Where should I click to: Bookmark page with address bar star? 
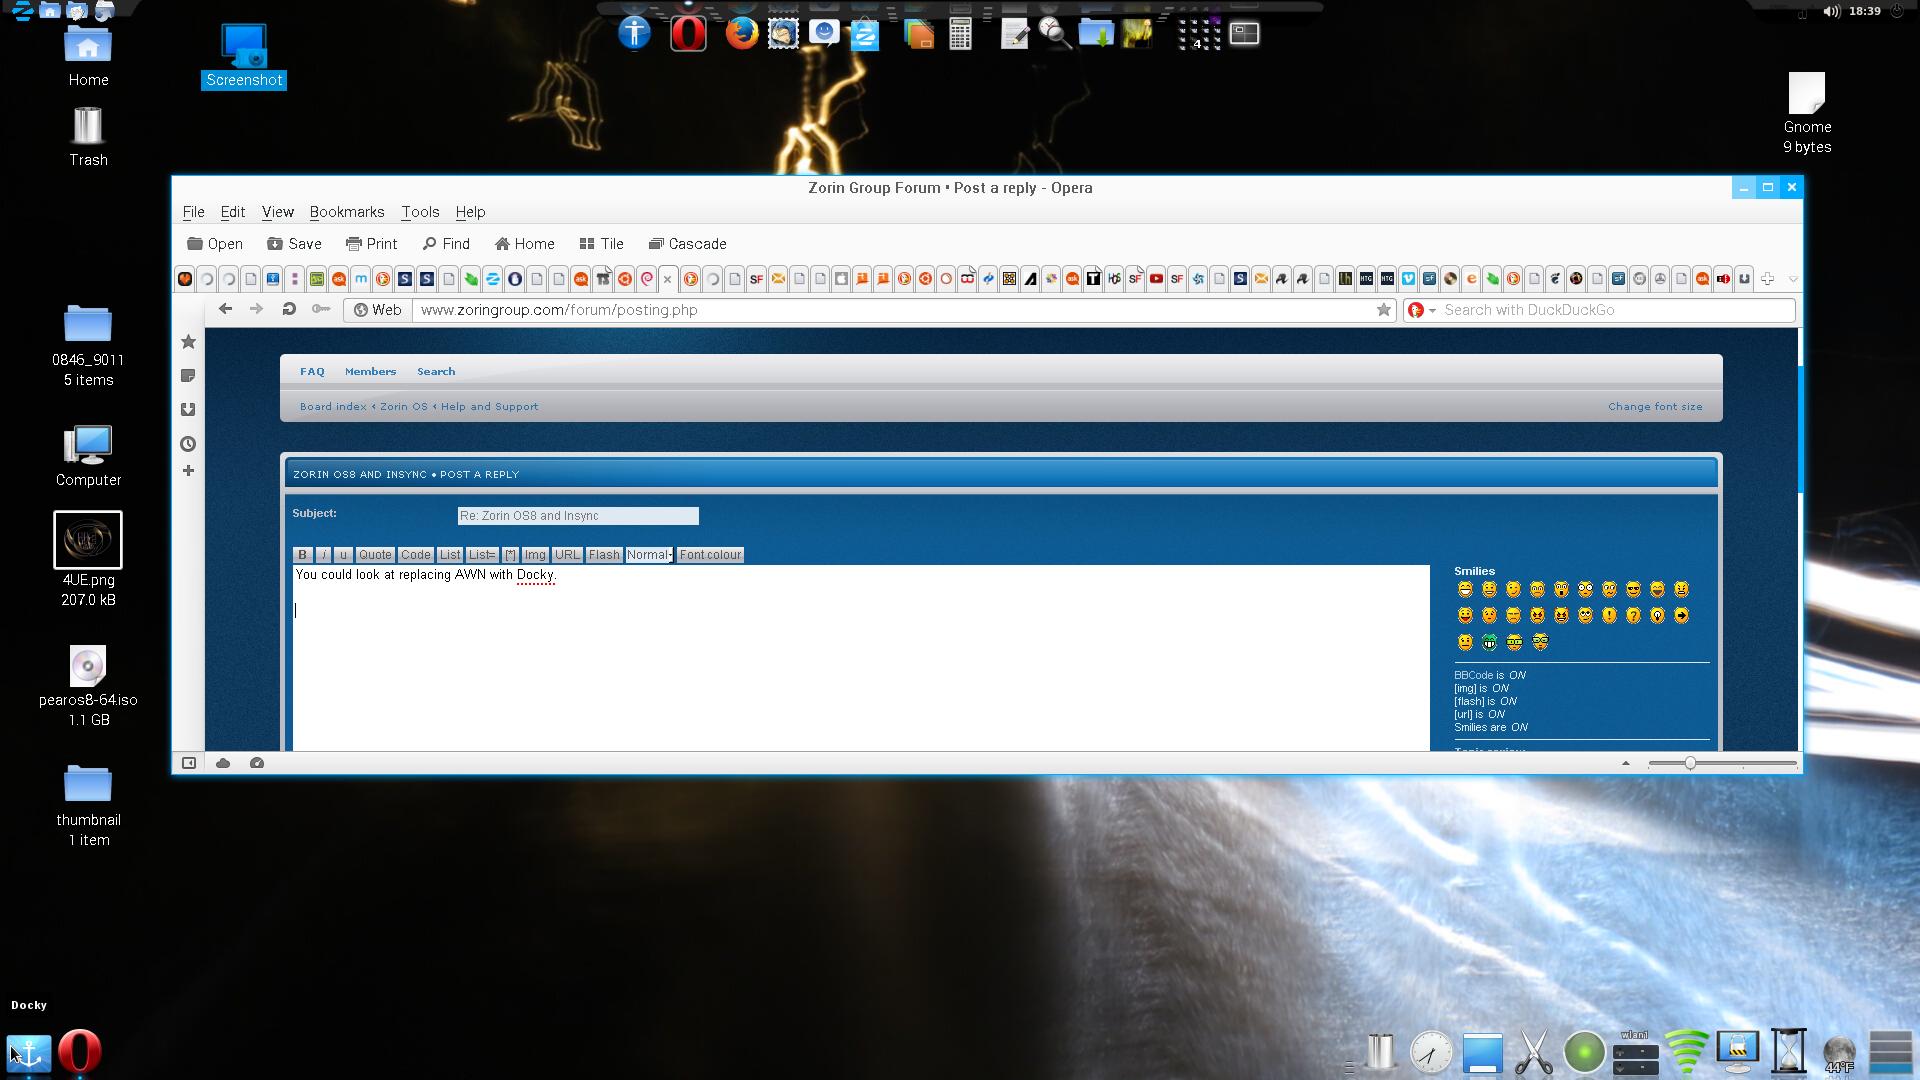tap(1384, 310)
